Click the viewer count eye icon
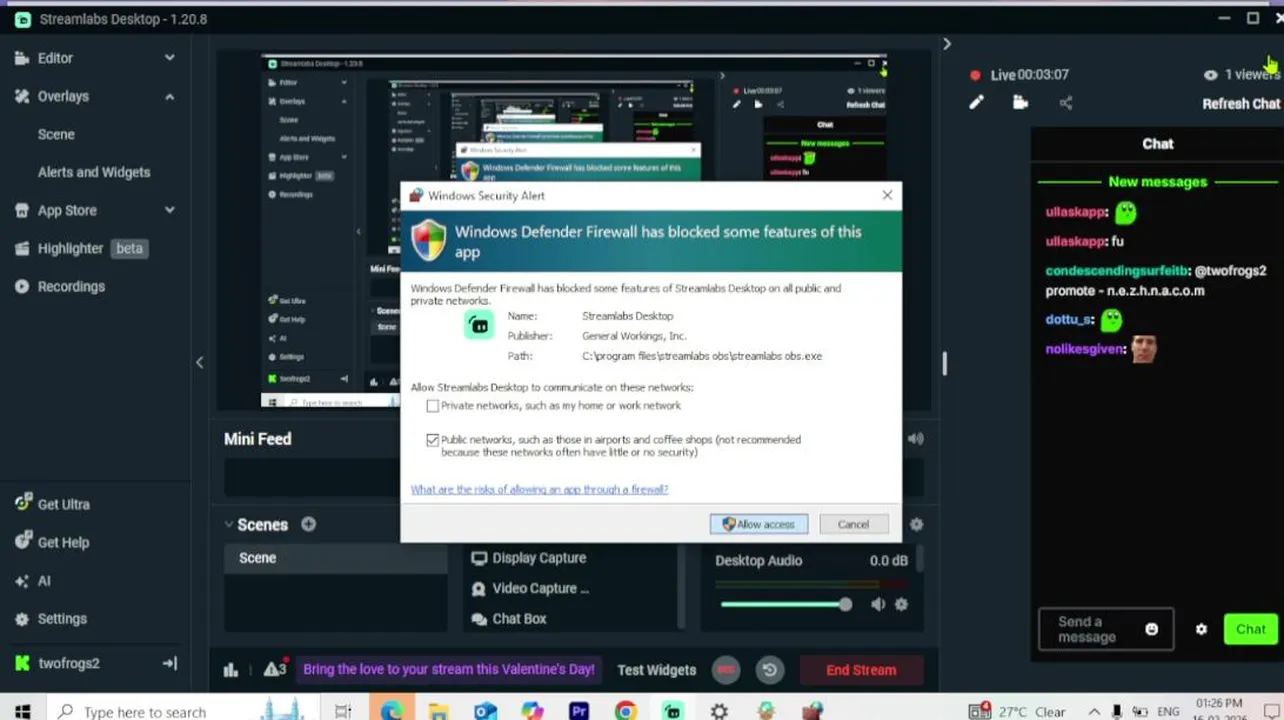1284x720 pixels. click(x=1210, y=74)
